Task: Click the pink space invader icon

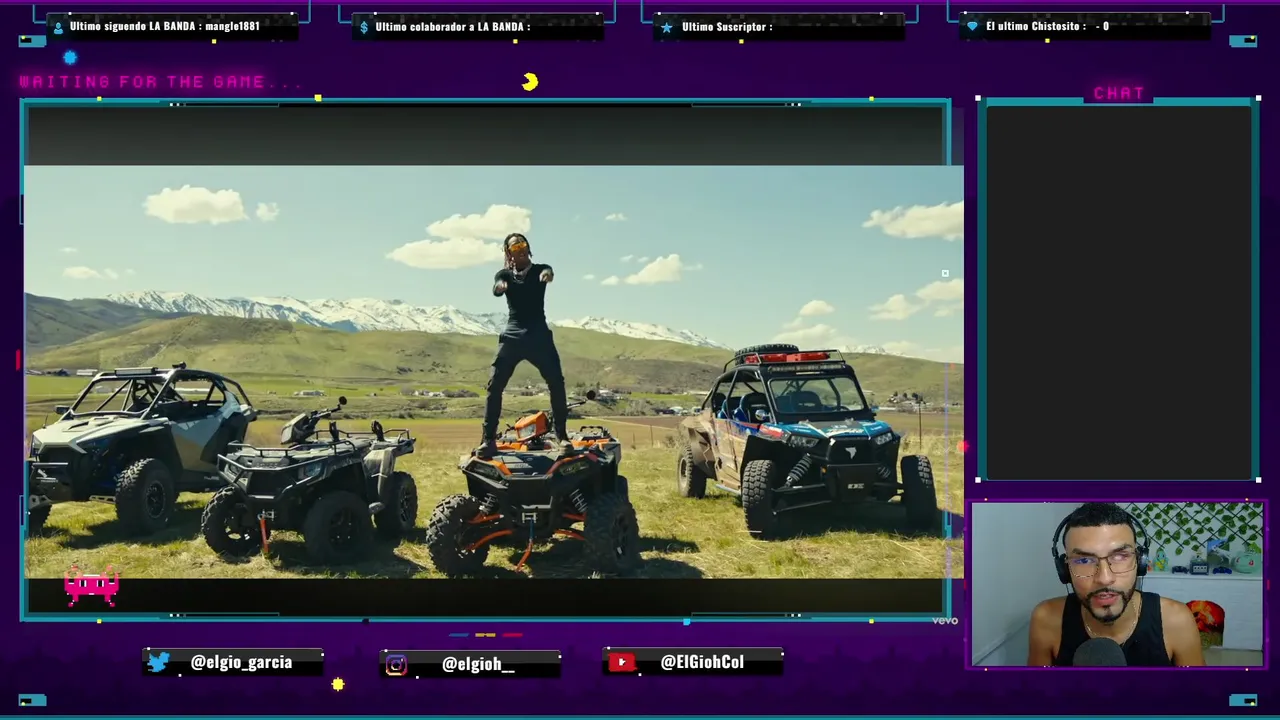Action: coord(92,587)
